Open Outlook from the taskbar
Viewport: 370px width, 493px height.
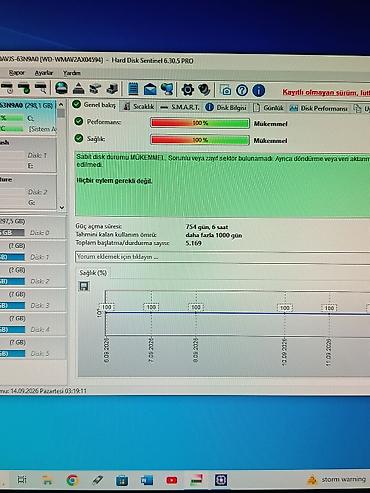[147, 480]
